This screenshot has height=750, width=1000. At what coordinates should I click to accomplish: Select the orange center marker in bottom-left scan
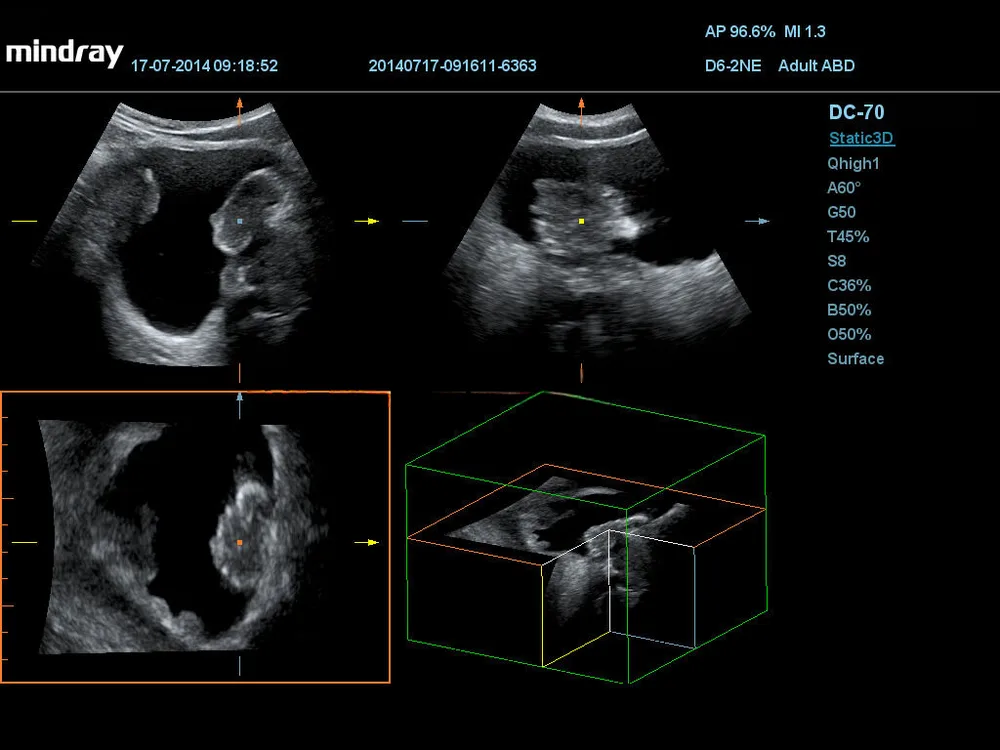(240, 543)
